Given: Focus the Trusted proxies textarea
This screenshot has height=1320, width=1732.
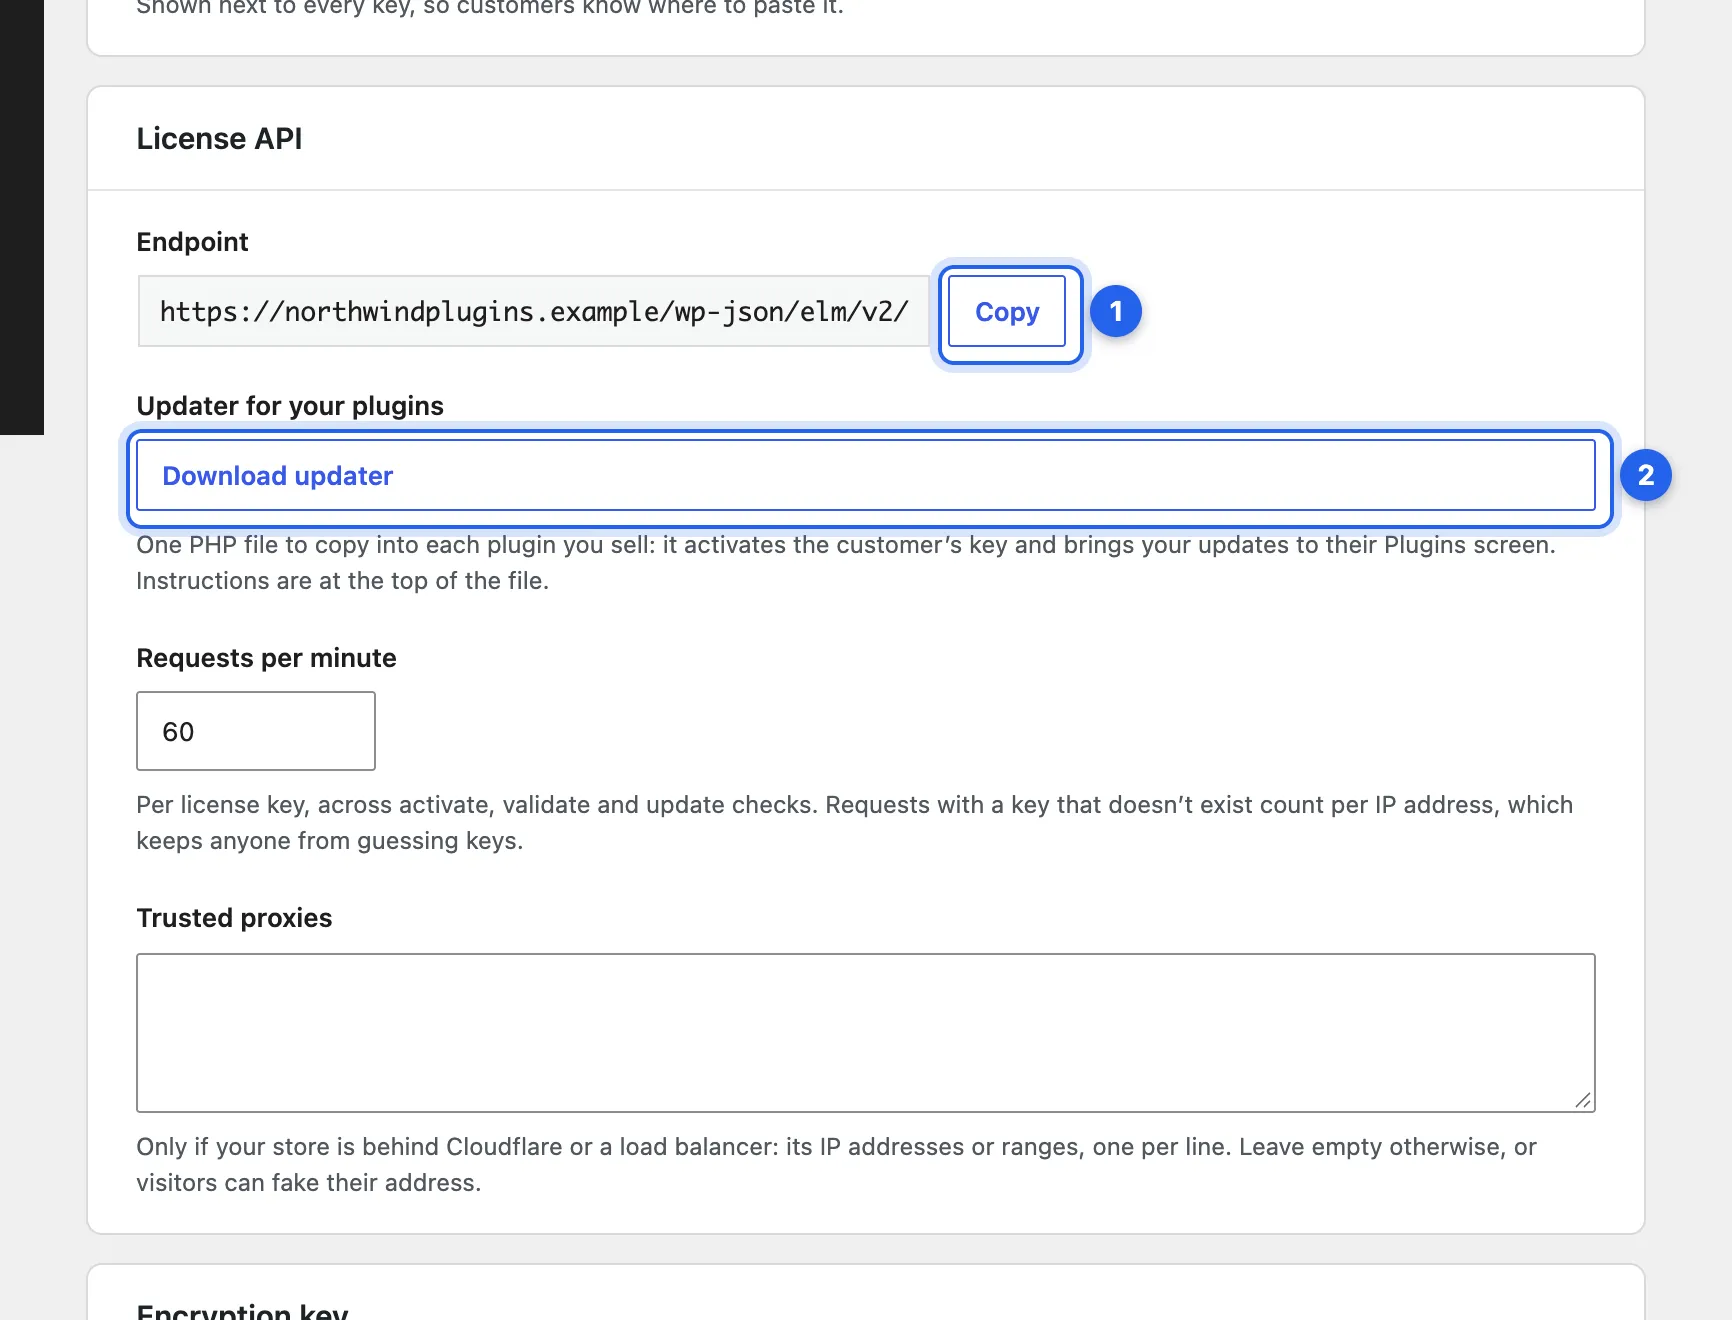Looking at the screenshot, I should tap(866, 1033).
